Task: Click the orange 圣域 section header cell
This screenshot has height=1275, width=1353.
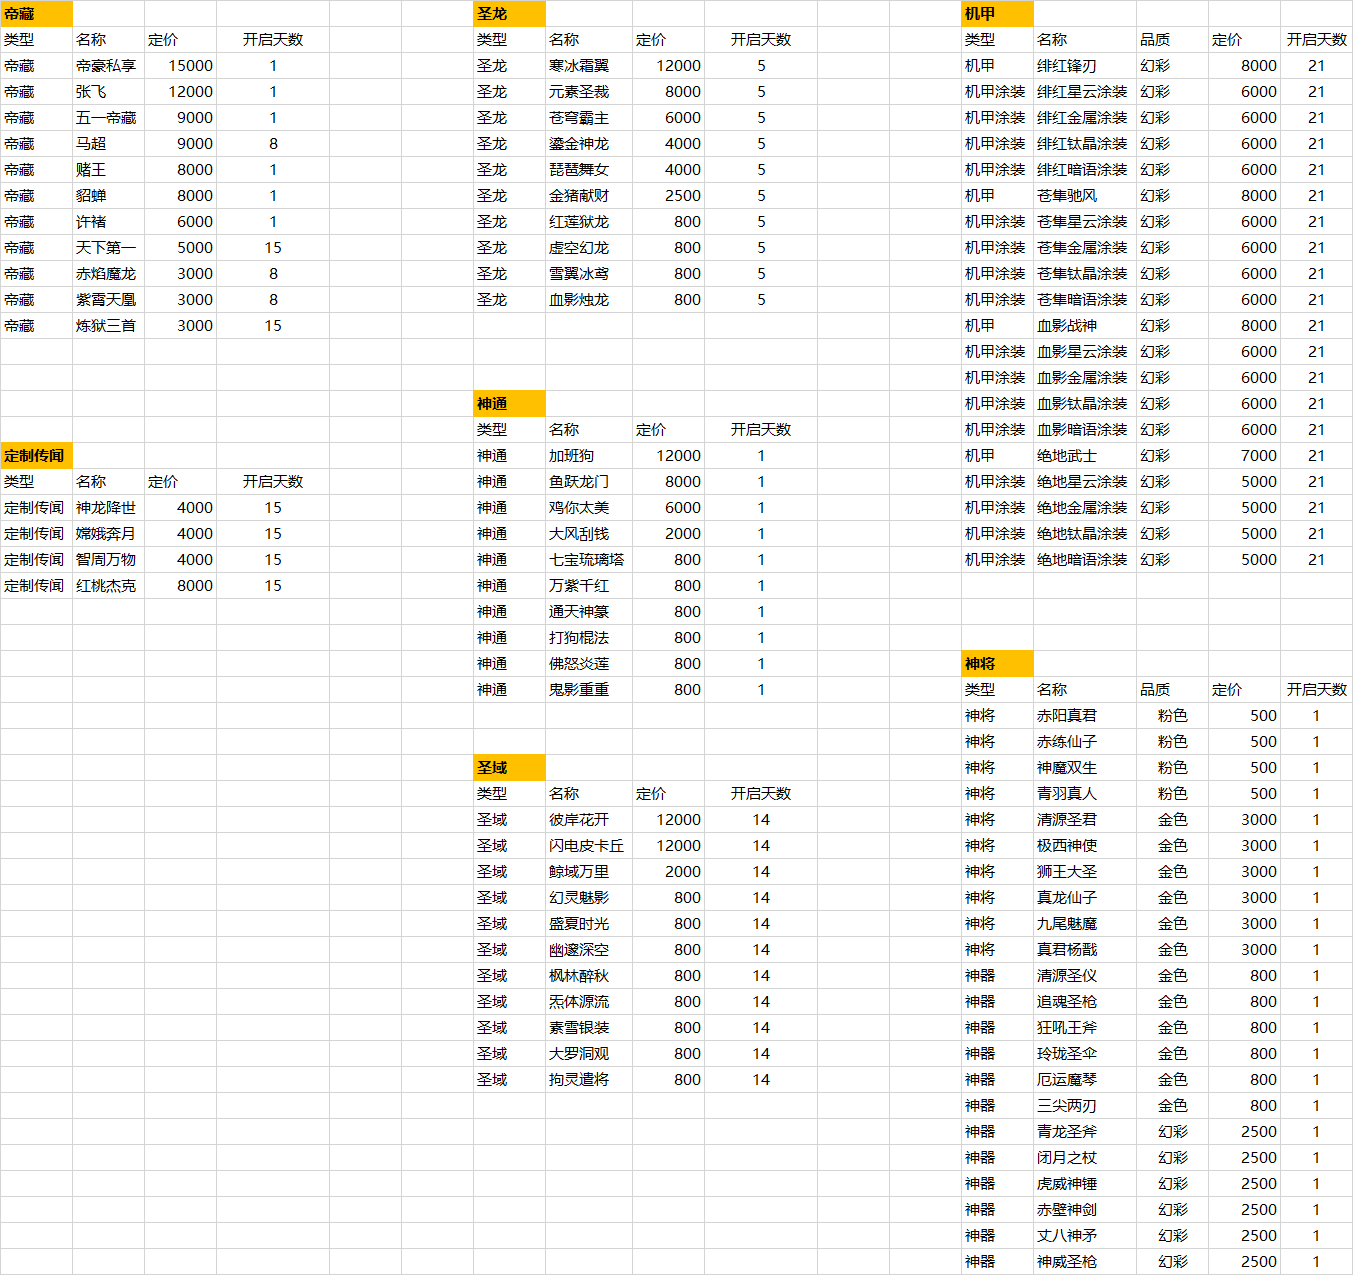Action: (509, 768)
